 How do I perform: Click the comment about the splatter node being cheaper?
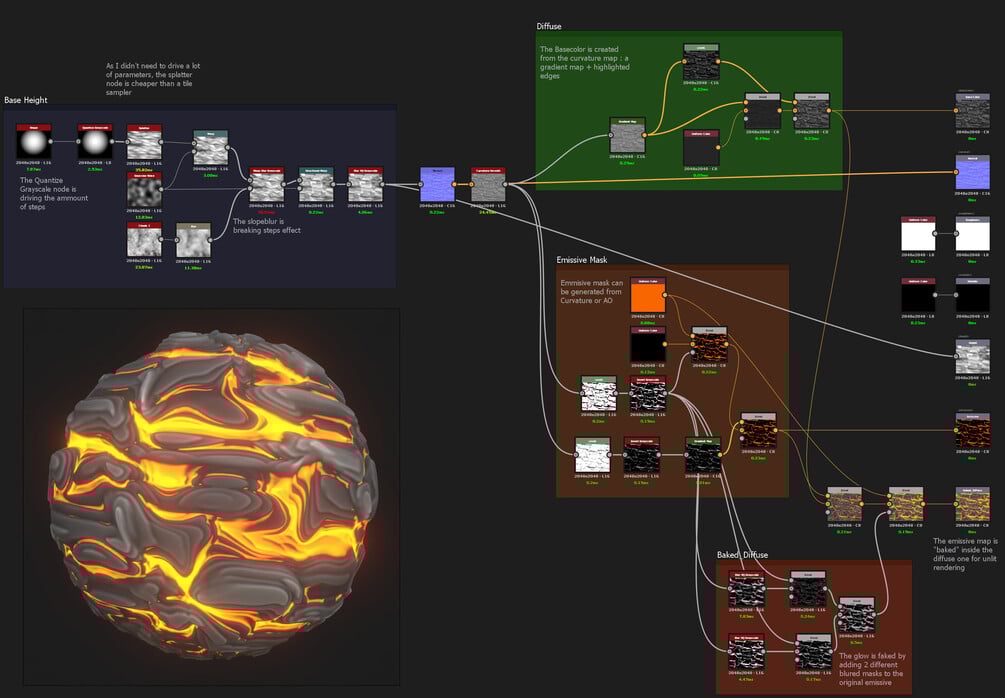click(x=153, y=79)
